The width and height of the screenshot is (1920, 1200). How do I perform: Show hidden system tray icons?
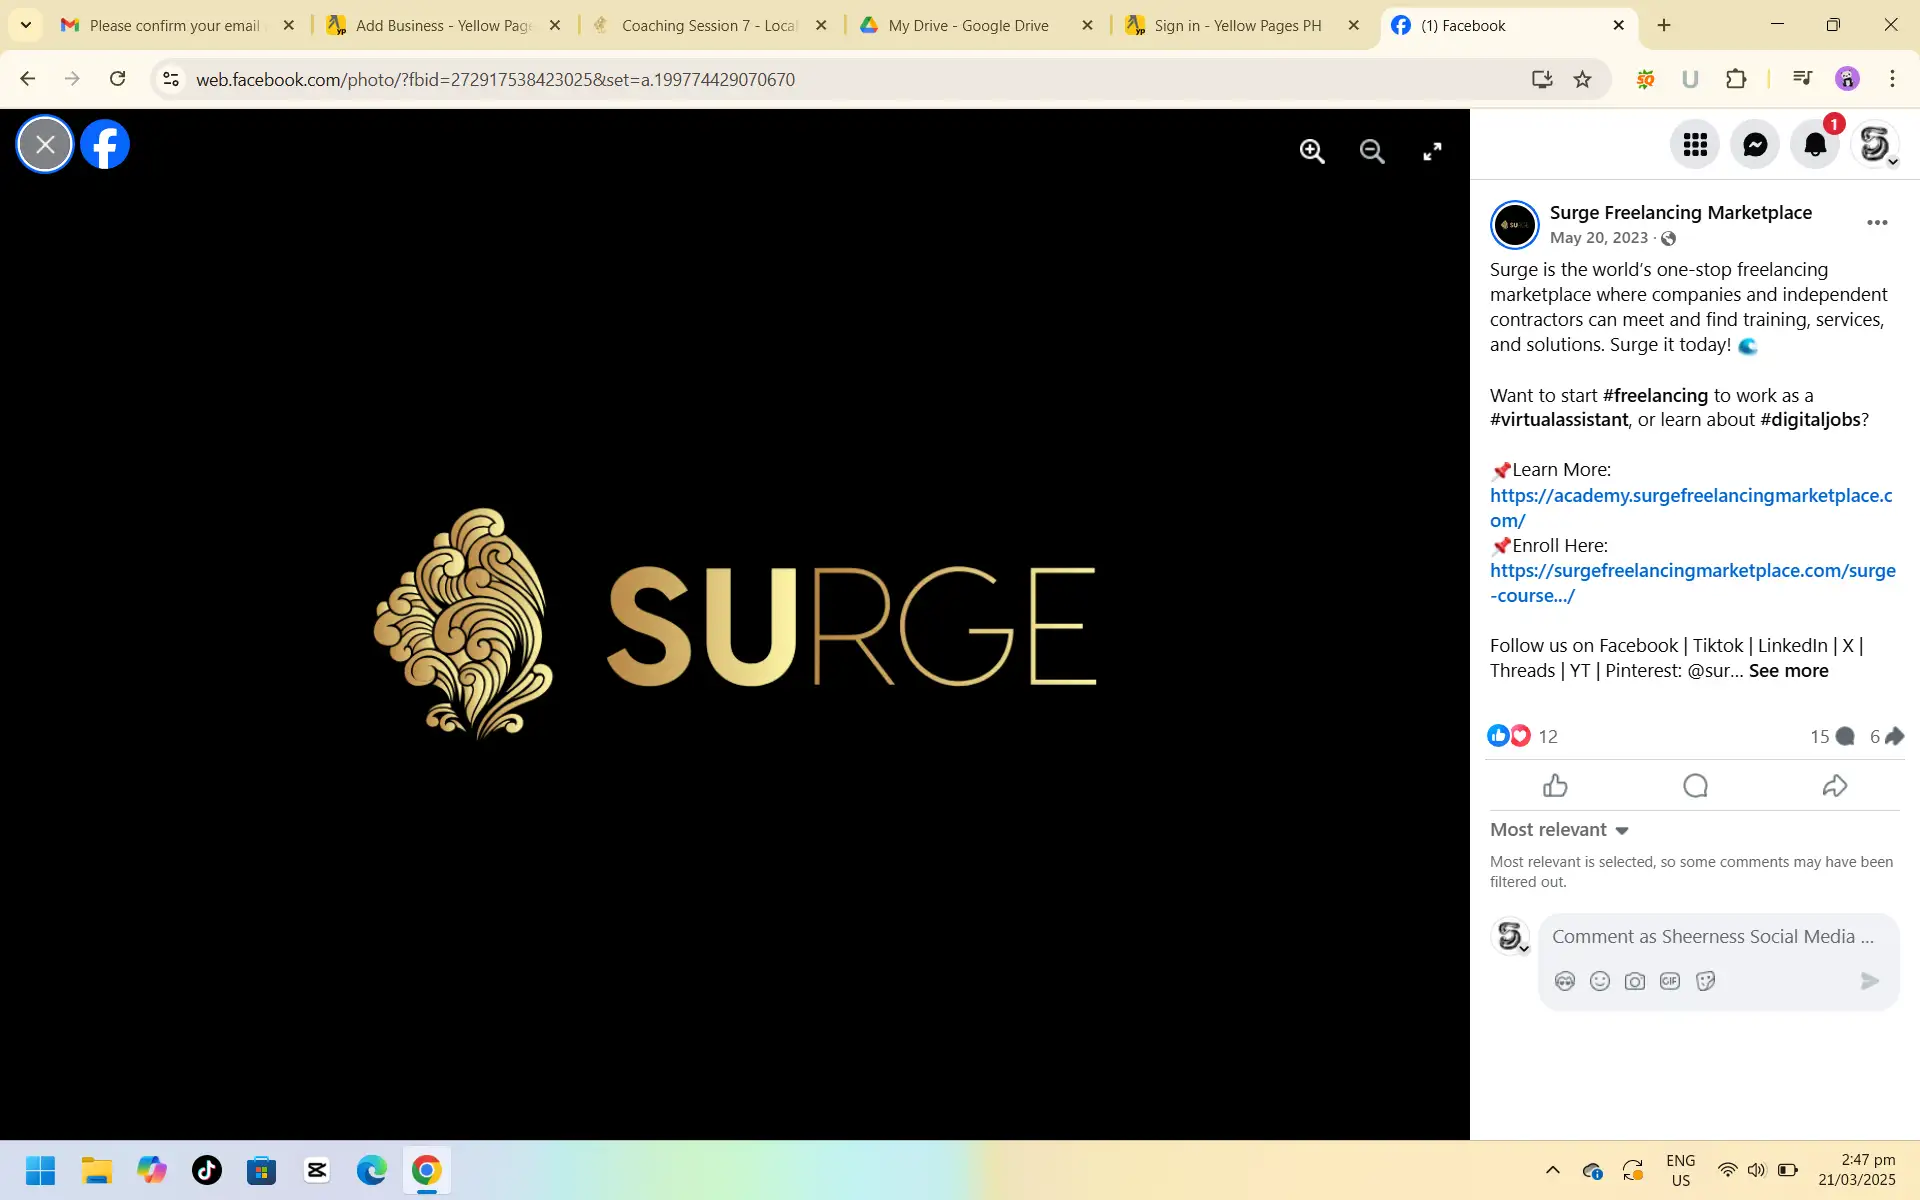[1552, 1170]
